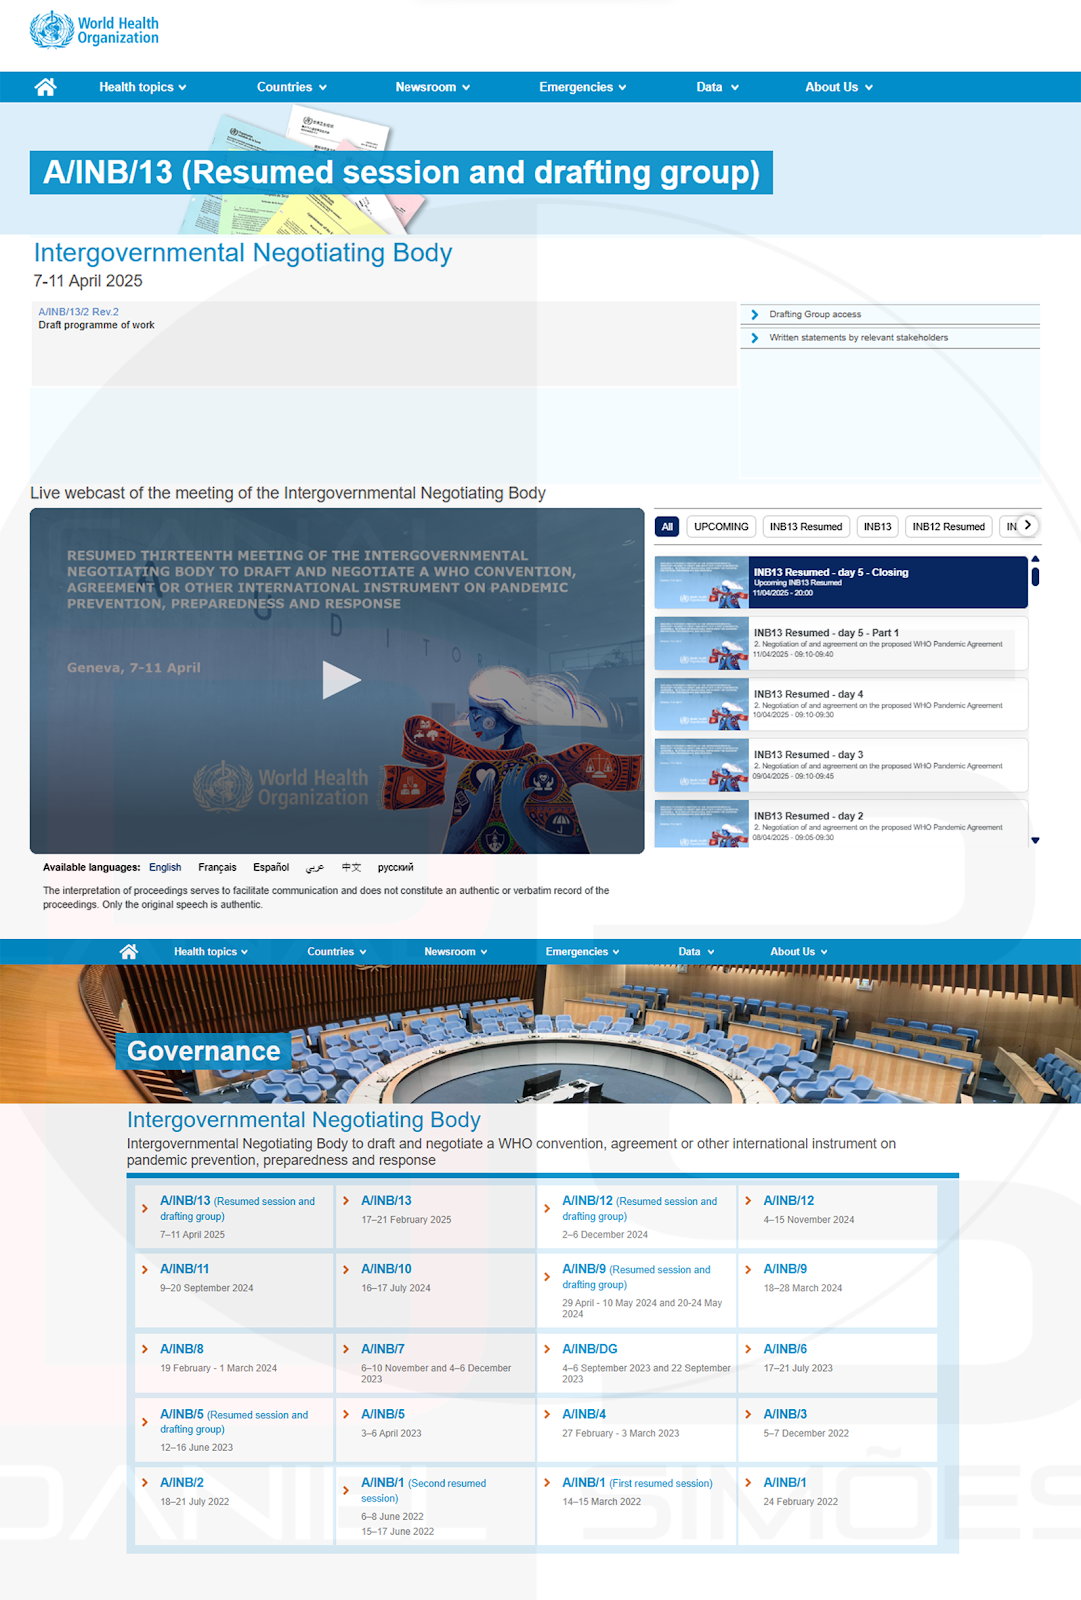Open Countries in lower navigation bar
The height and width of the screenshot is (1600, 1081).
tap(337, 951)
